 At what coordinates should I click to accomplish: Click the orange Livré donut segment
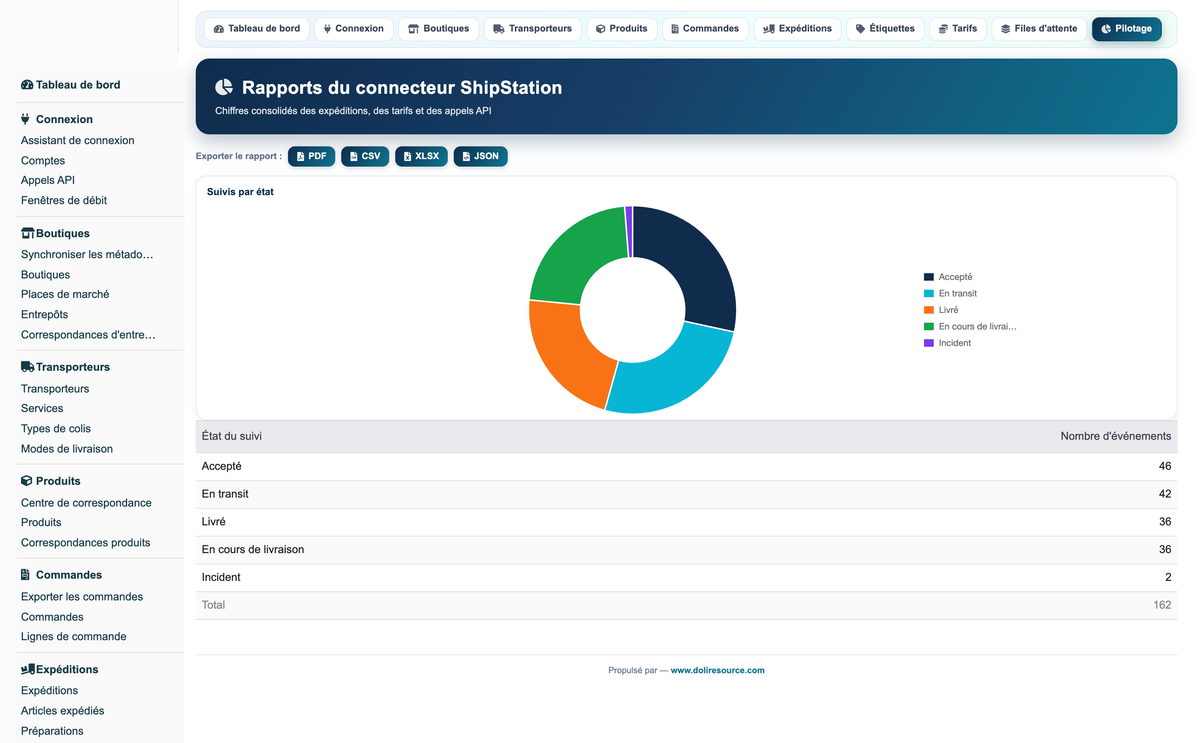pos(566,353)
